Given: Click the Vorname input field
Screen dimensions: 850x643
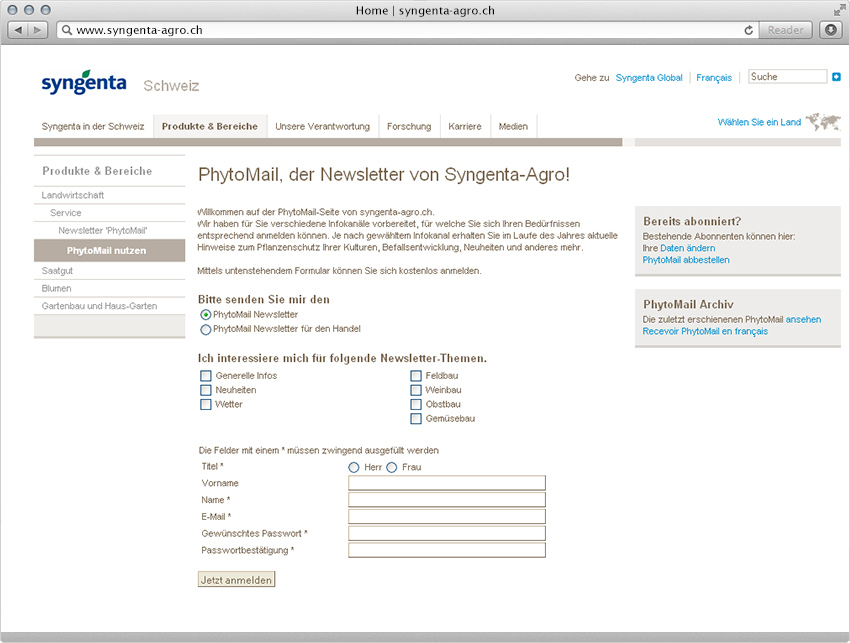Looking at the screenshot, I should pyautogui.click(x=447, y=483).
